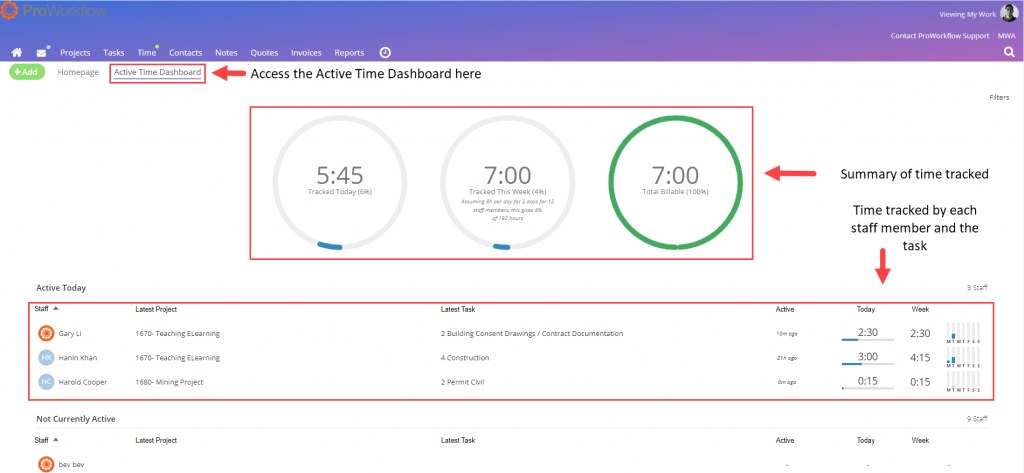
Task: Switch to the Homepage tab
Action: [78, 72]
